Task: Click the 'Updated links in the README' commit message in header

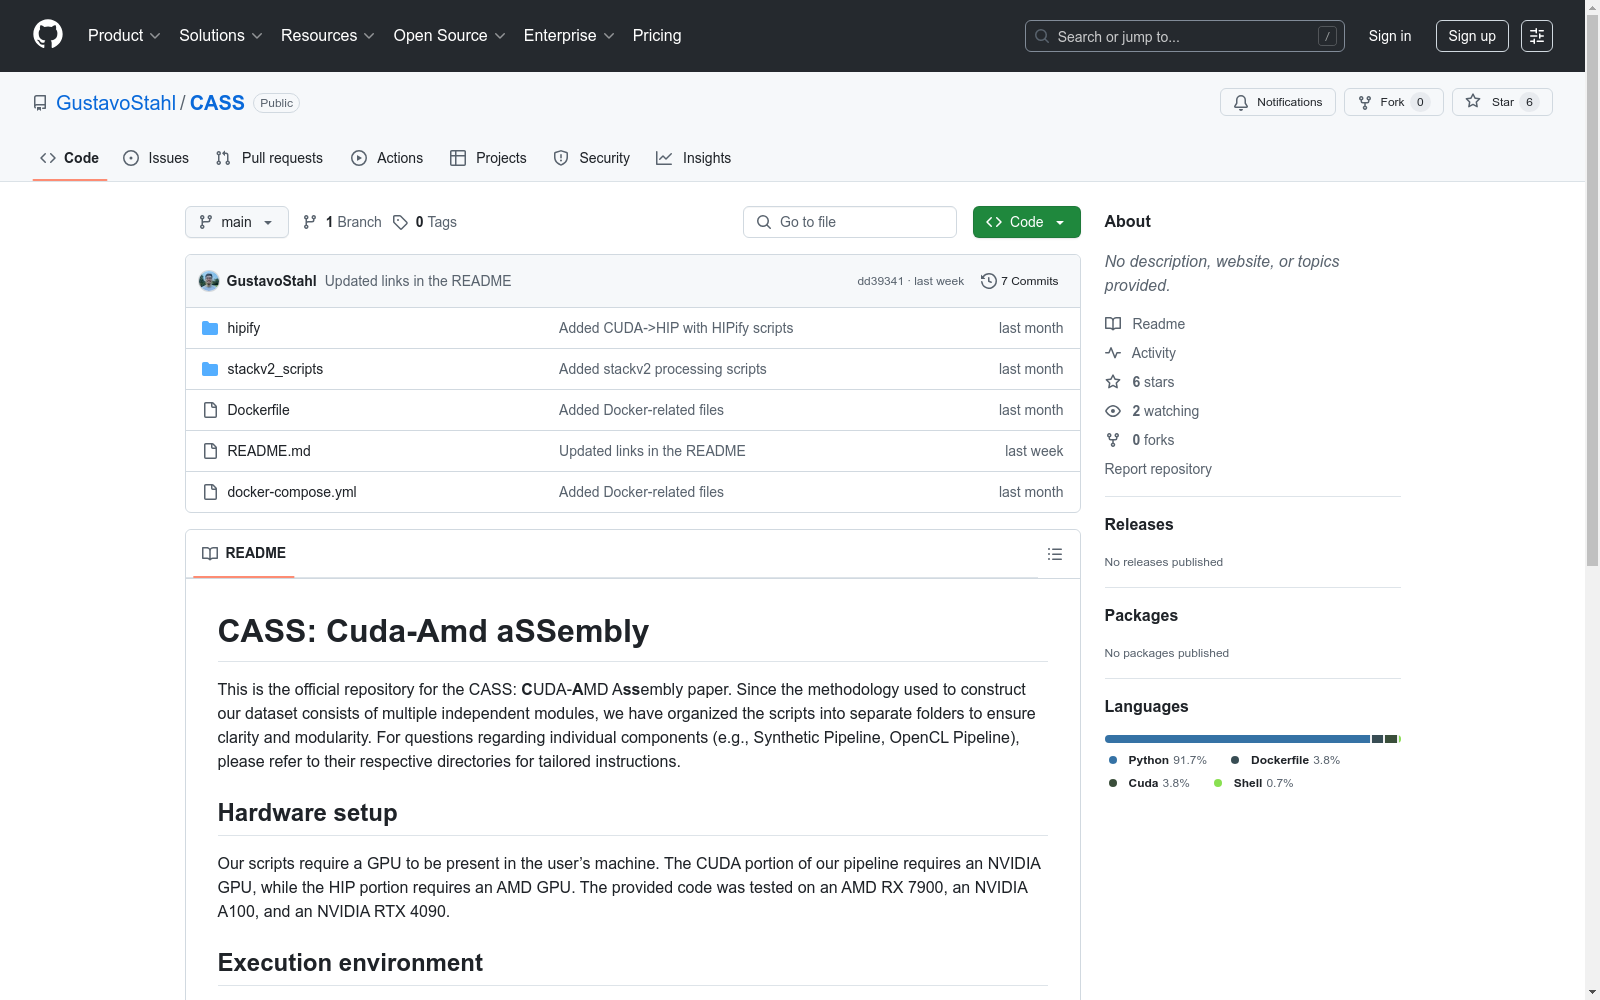Action: [x=418, y=281]
